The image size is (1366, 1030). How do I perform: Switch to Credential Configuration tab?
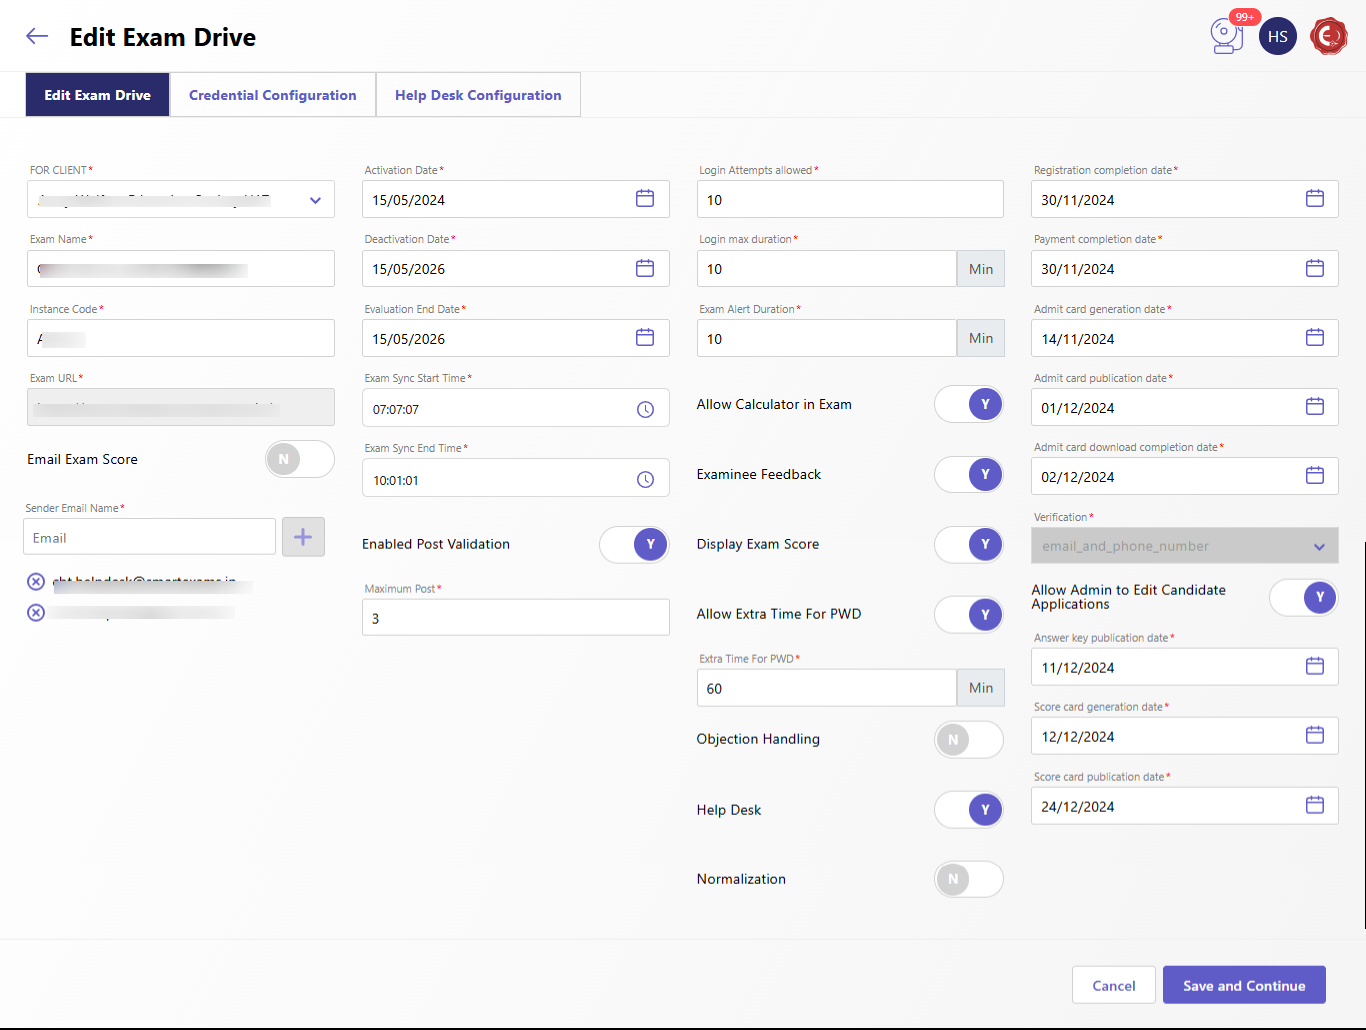(272, 95)
